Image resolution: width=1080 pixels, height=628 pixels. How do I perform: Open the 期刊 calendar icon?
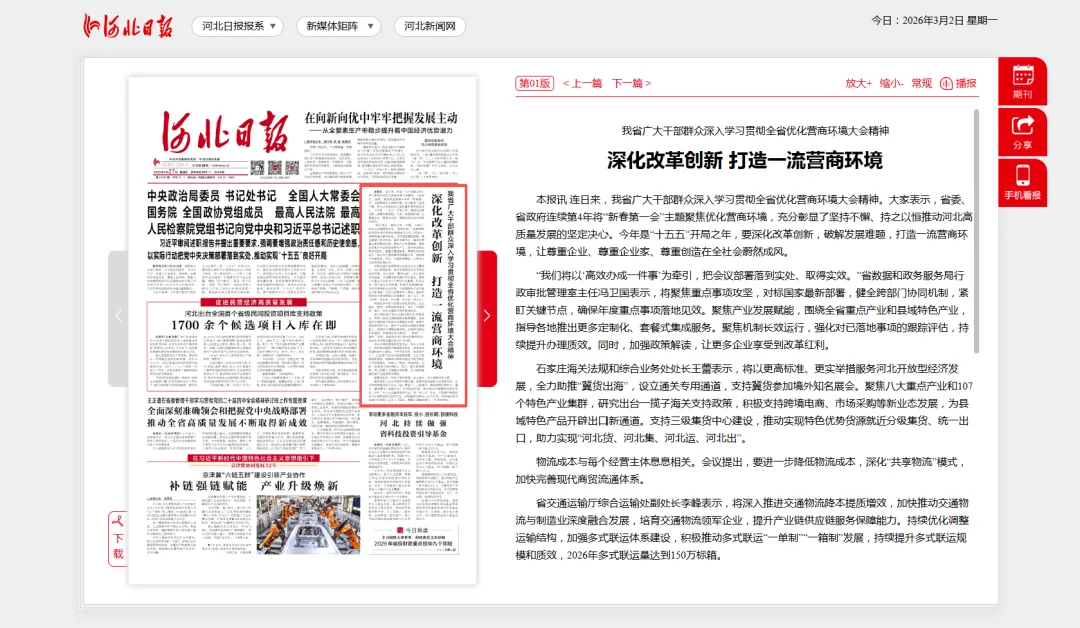tap(1022, 81)
